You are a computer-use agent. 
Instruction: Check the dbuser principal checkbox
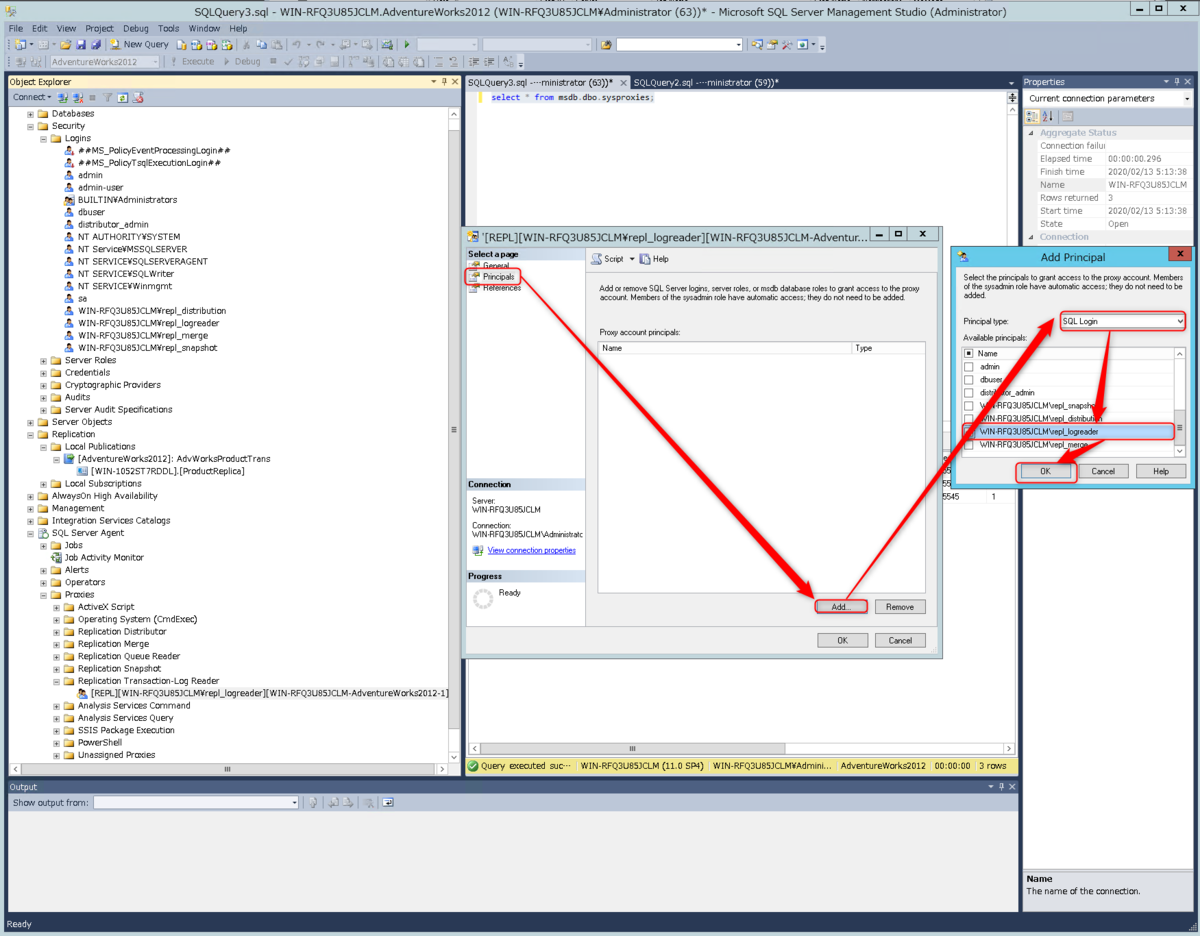(968, 380)
